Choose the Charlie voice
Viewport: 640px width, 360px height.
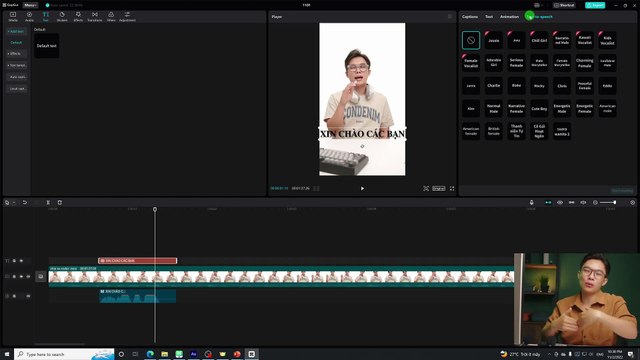click(494, 86)
